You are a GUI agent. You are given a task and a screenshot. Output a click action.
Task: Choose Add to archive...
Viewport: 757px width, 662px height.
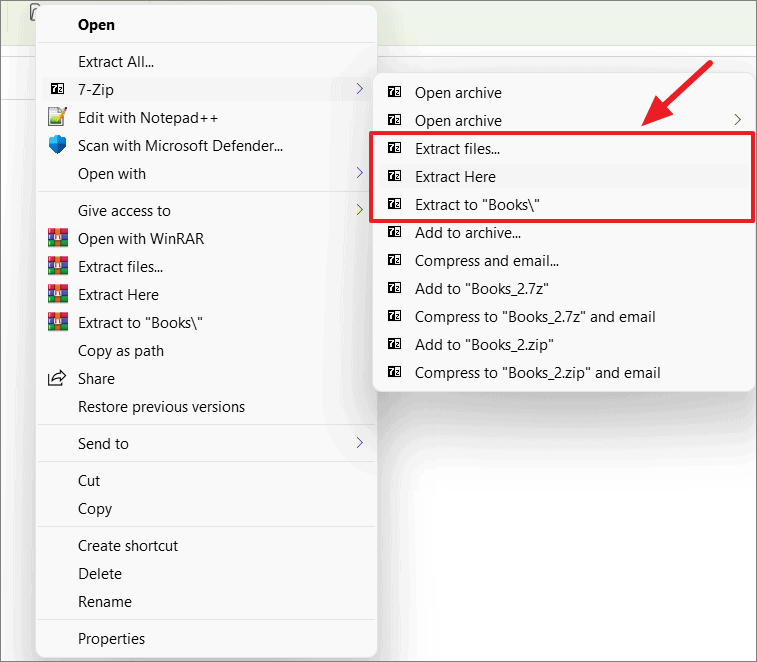[564, 232]
